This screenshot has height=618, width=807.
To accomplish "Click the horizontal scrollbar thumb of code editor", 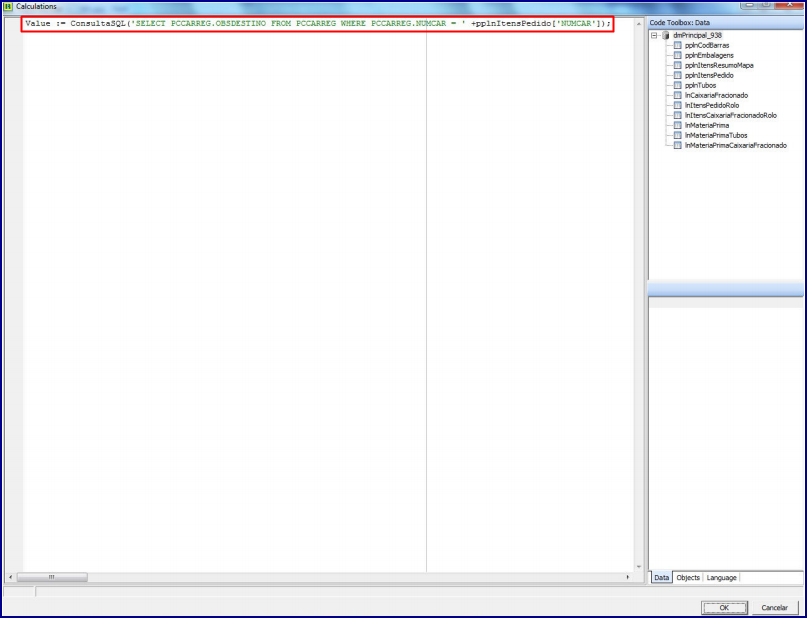I will click(52, 577).
